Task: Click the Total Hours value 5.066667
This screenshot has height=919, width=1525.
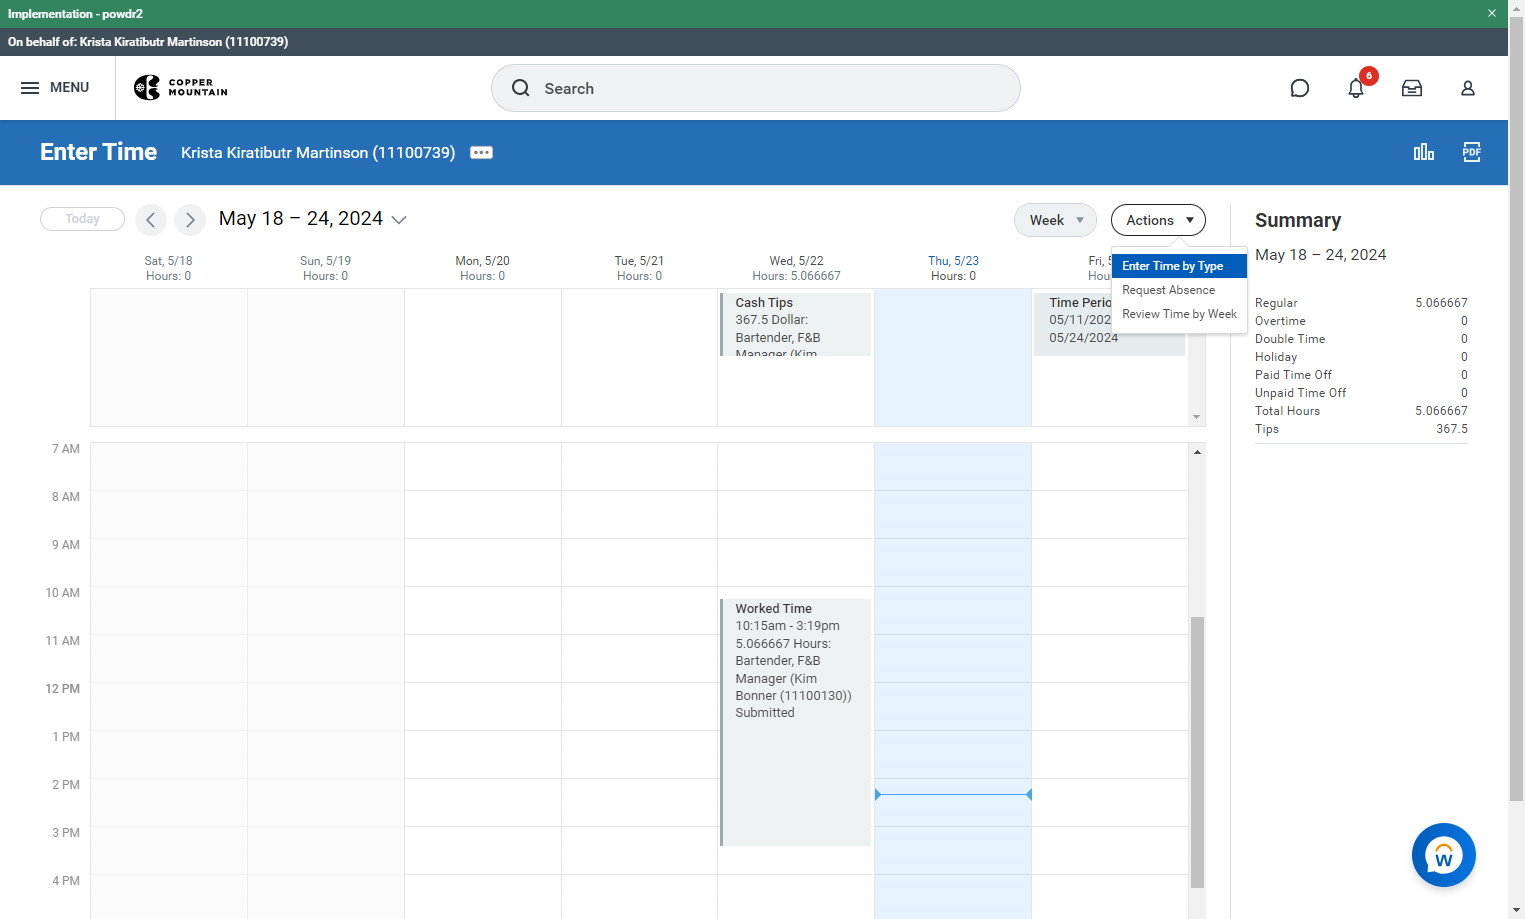Action: coord(1441,411)
